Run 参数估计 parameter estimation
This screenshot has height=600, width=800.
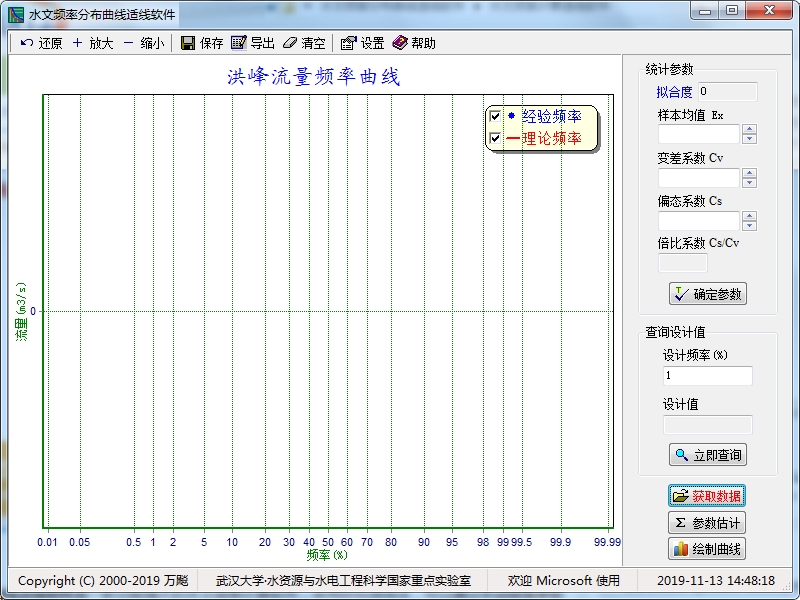707,523
